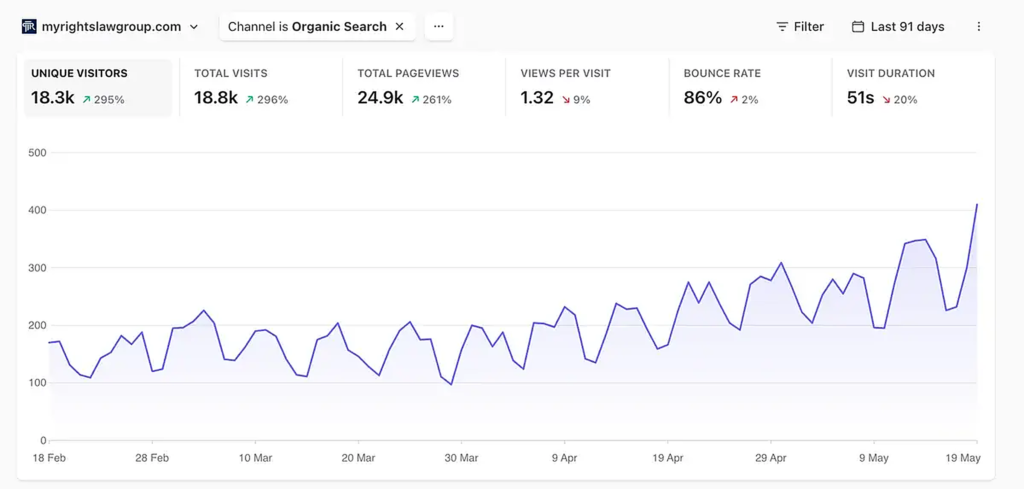Click the 200 y-axis label
The height and width of the screenshot is (489, 1024).
point(37,325)
